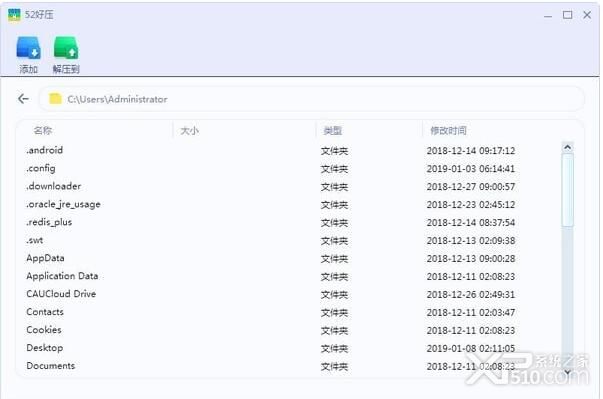Click the scrollbar down arrow
The height and width of the screenshot is (399, 603).
[x=568, y=371]
